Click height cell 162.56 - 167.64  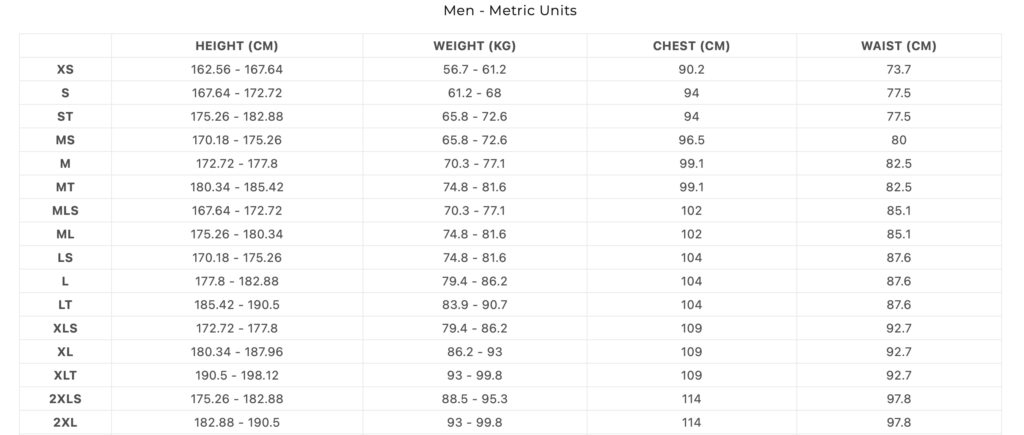tap(236, 69)
